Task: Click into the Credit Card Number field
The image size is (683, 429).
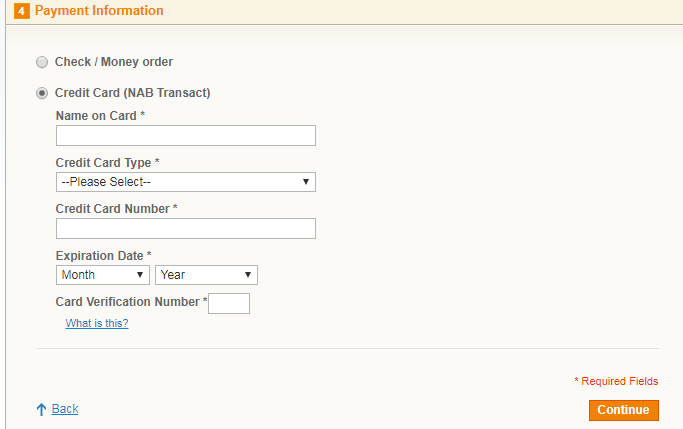Action: (x=186, y=229)
